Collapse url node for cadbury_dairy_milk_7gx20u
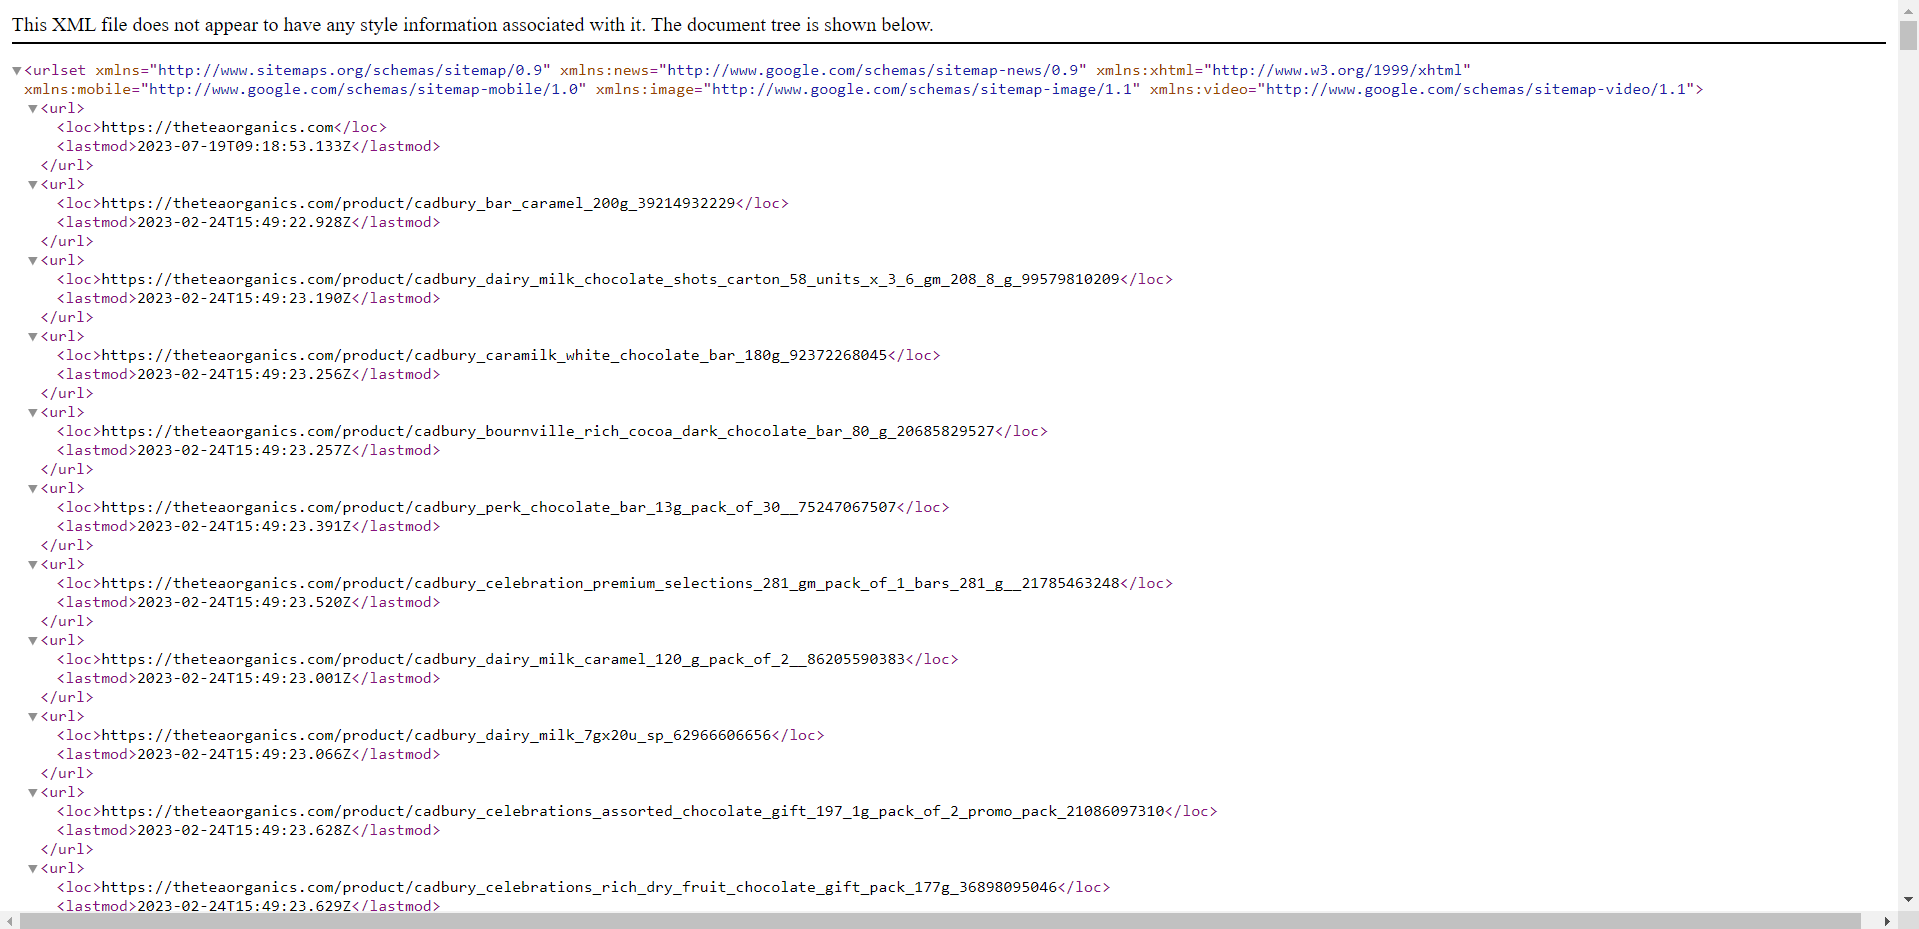 point(33,717)
